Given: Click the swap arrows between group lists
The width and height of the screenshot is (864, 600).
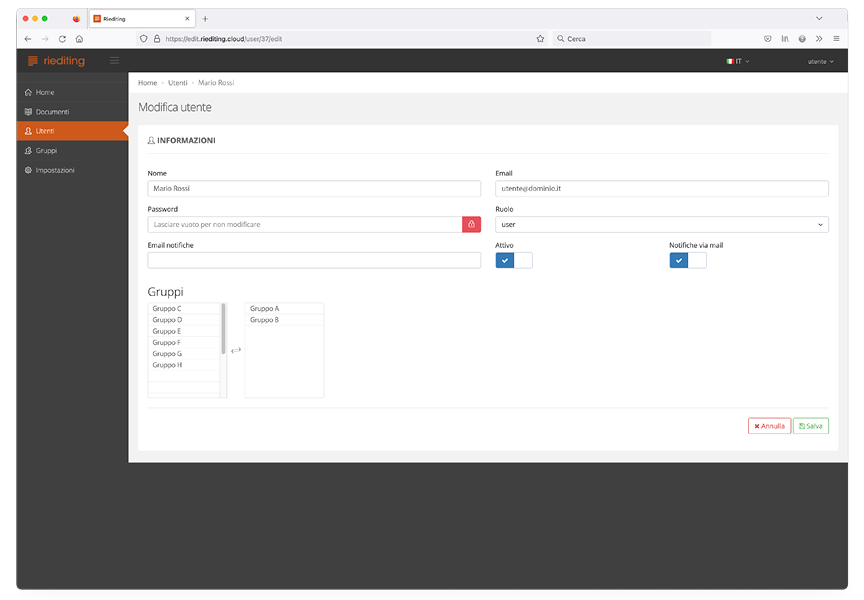Looking at the screenshot, I should (236, 350).
